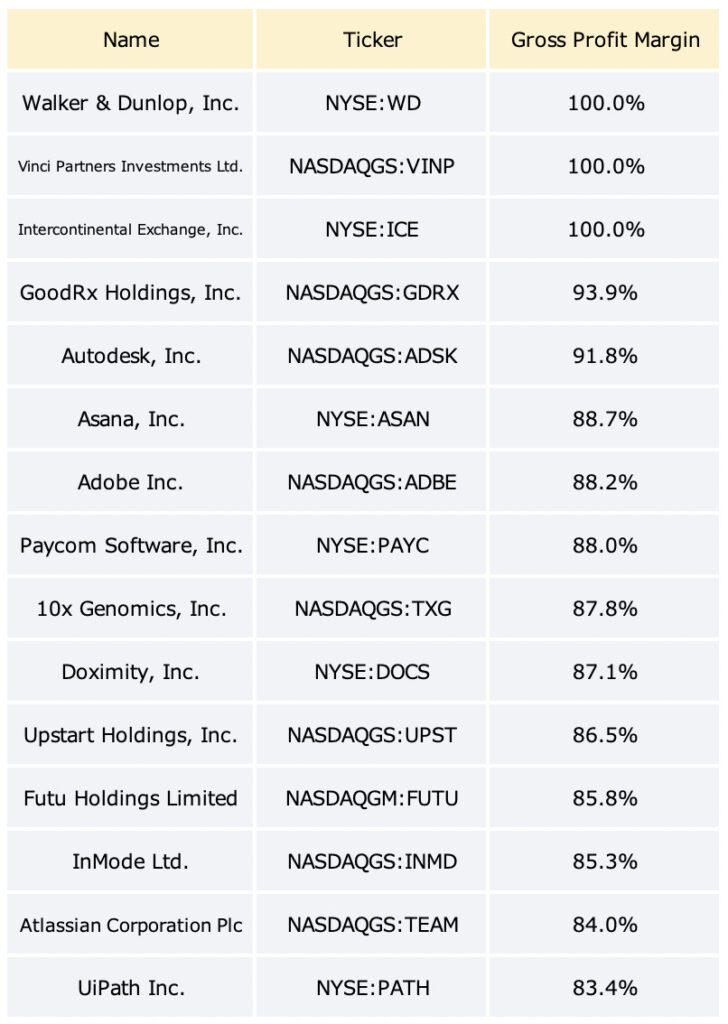Select the 93.9% margin cell
This screenshot has height=1024, width=728.
point(605,293)
